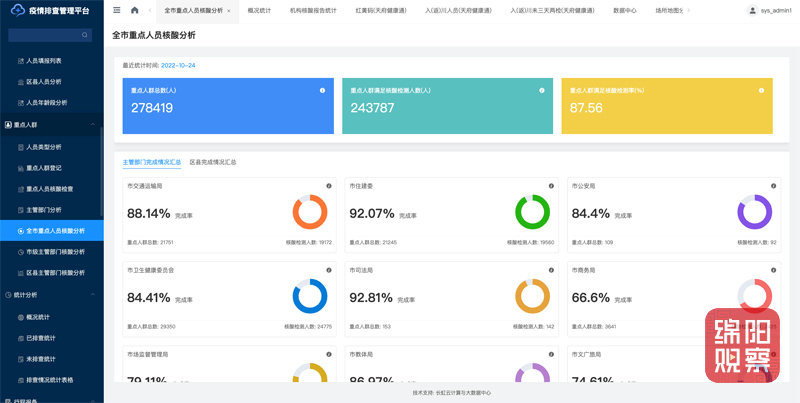This screenshot has width=800, height=403.
Task: Click total value 278419
Action: click(152, 108)
